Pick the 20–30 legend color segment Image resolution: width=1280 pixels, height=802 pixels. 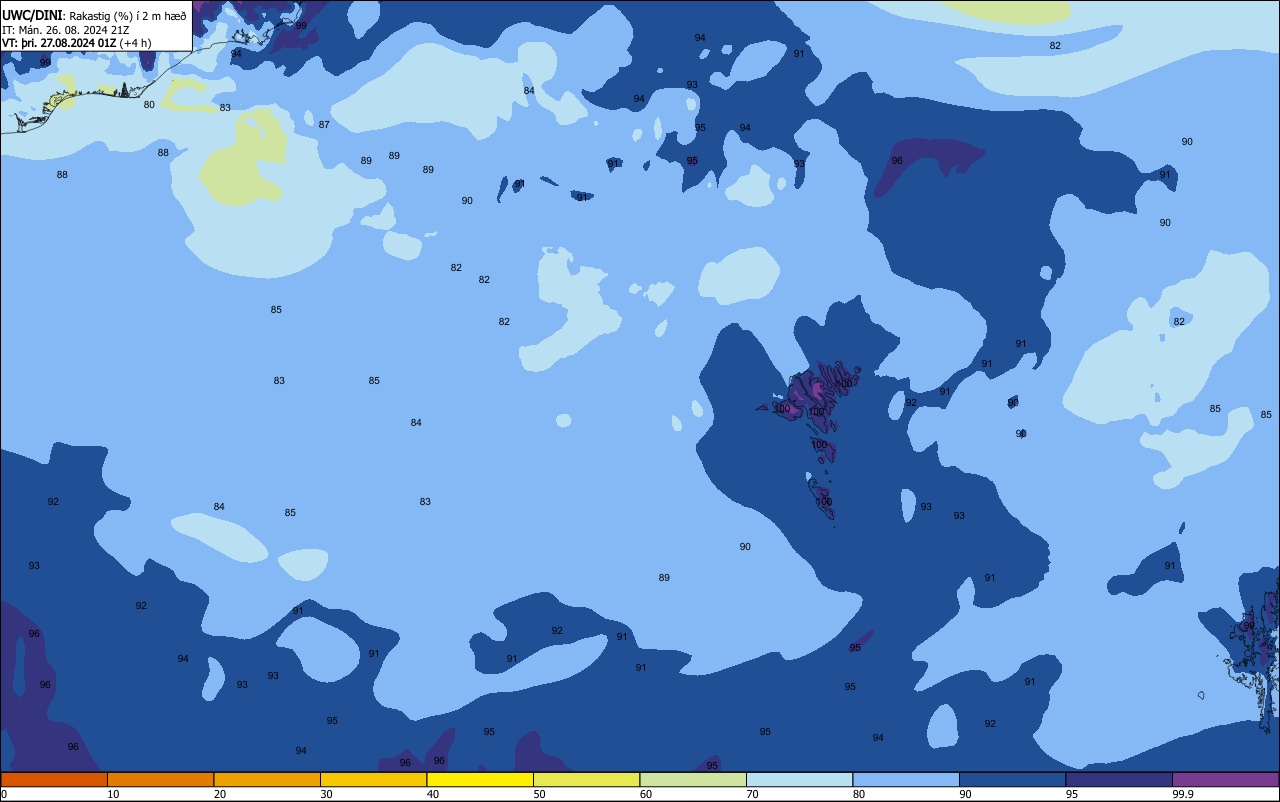267,779
